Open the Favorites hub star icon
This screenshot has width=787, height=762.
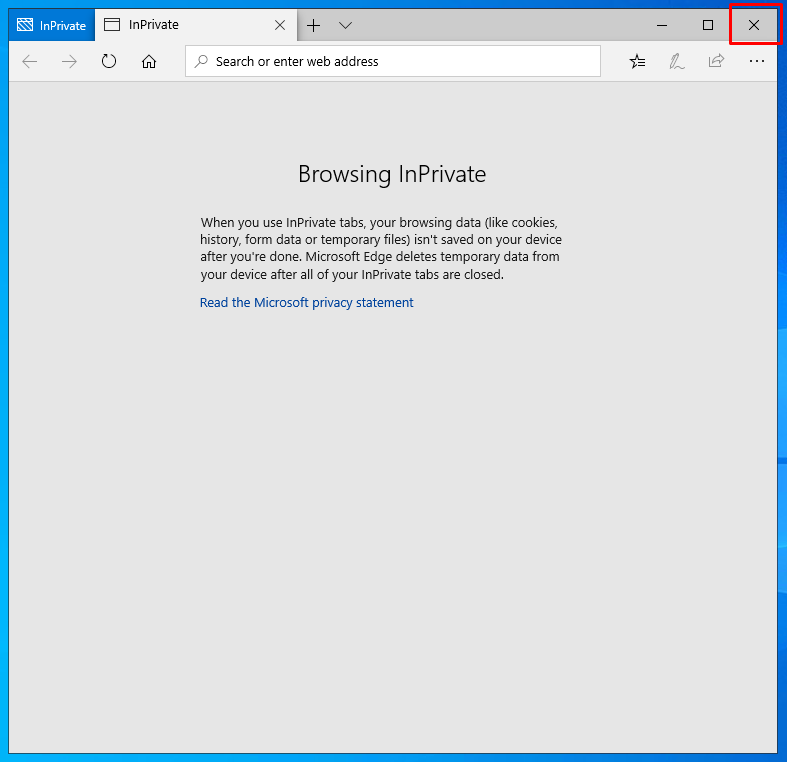(x=637, y=62)
